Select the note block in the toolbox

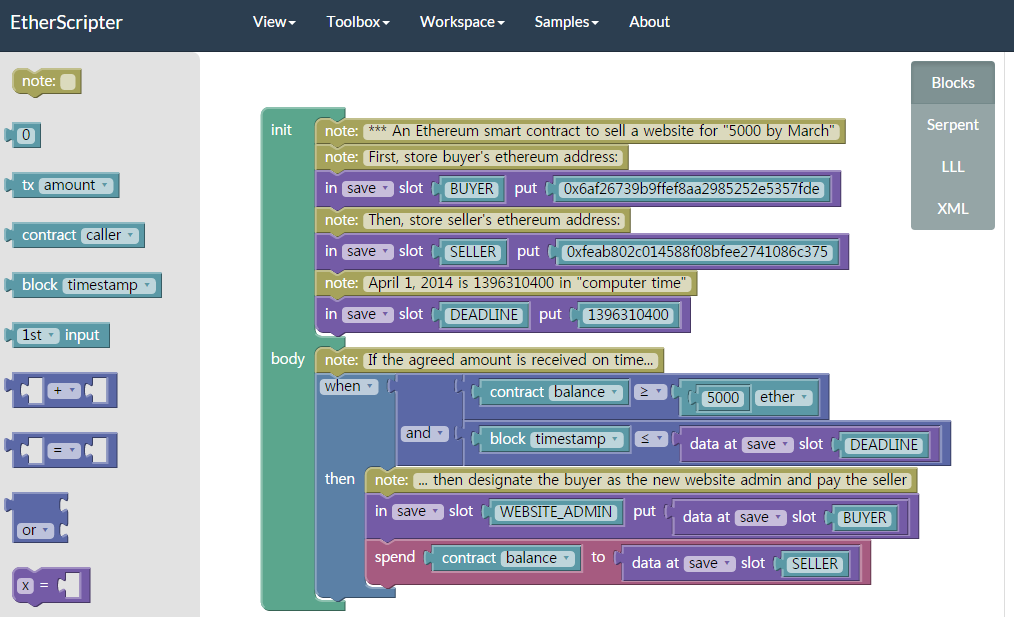[x=38, y=82]
